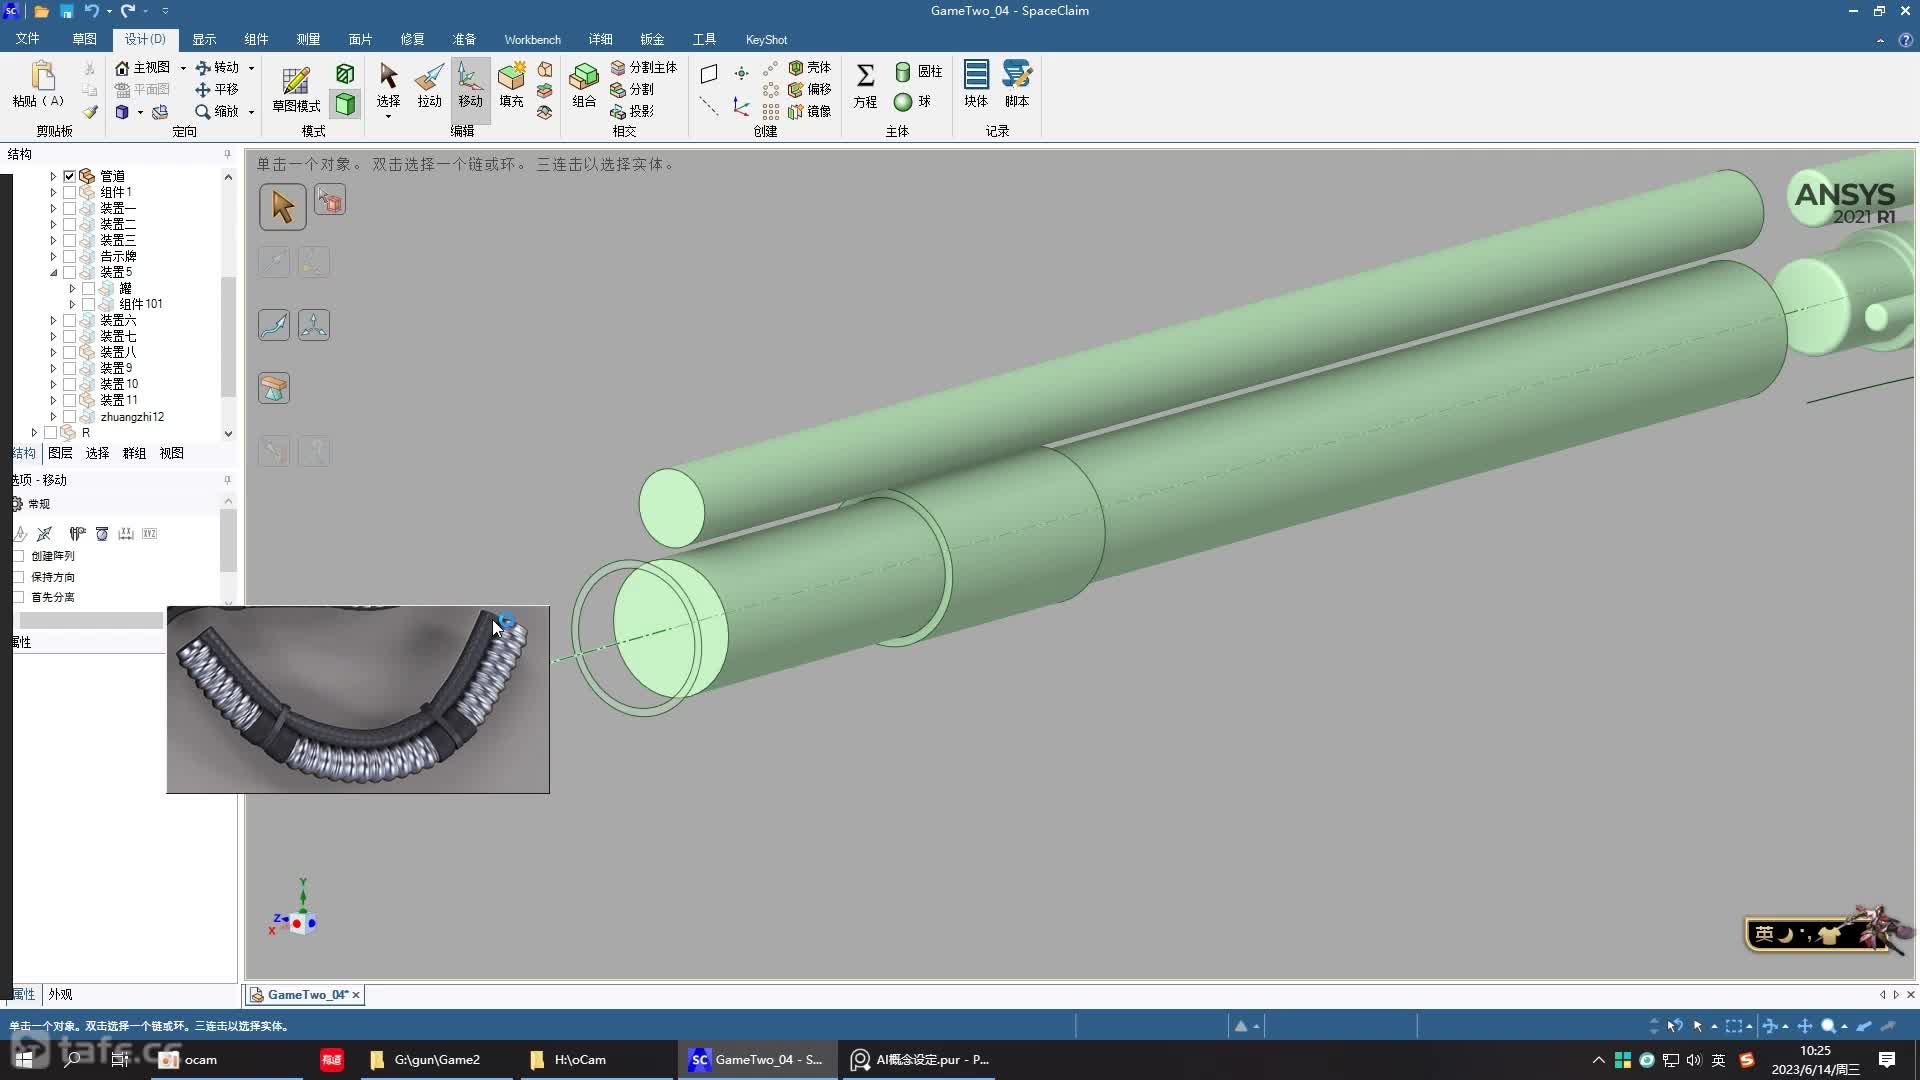The width and height of the screenshot is (1920, 1080).
Task: Click the 平移 (Pan) orientation tool
Action: [x=218, y=89]
